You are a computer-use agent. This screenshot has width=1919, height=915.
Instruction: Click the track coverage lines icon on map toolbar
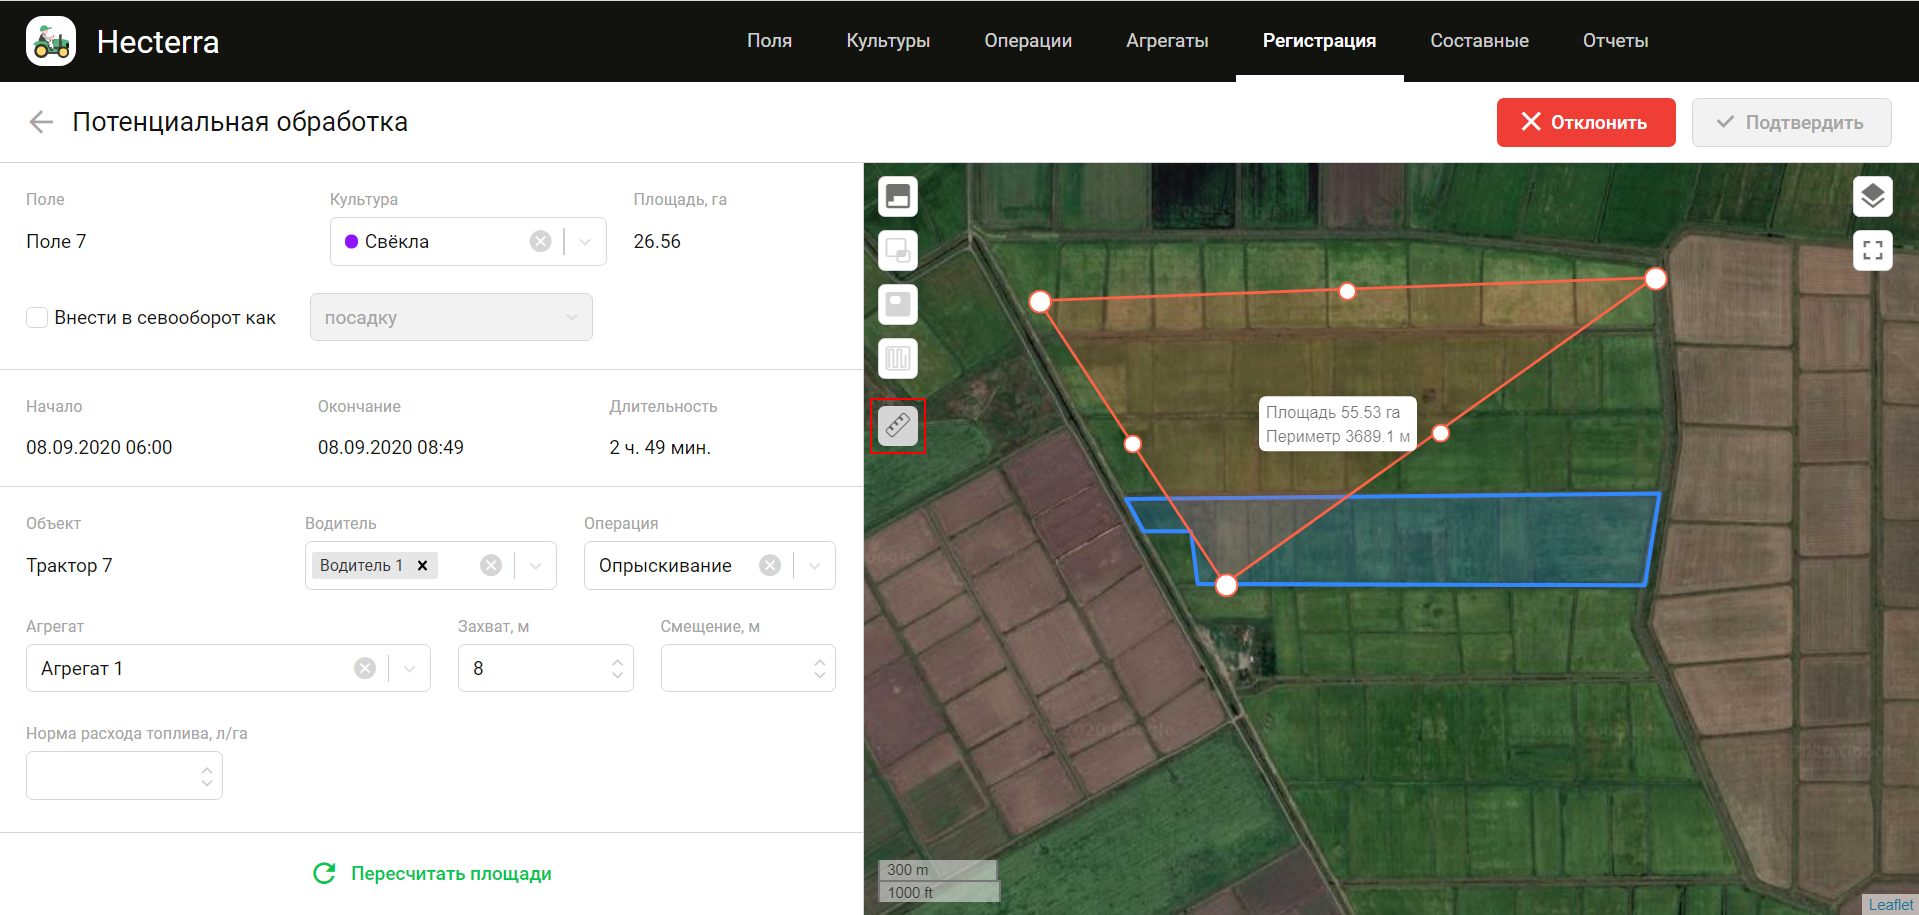click(897, 358)
